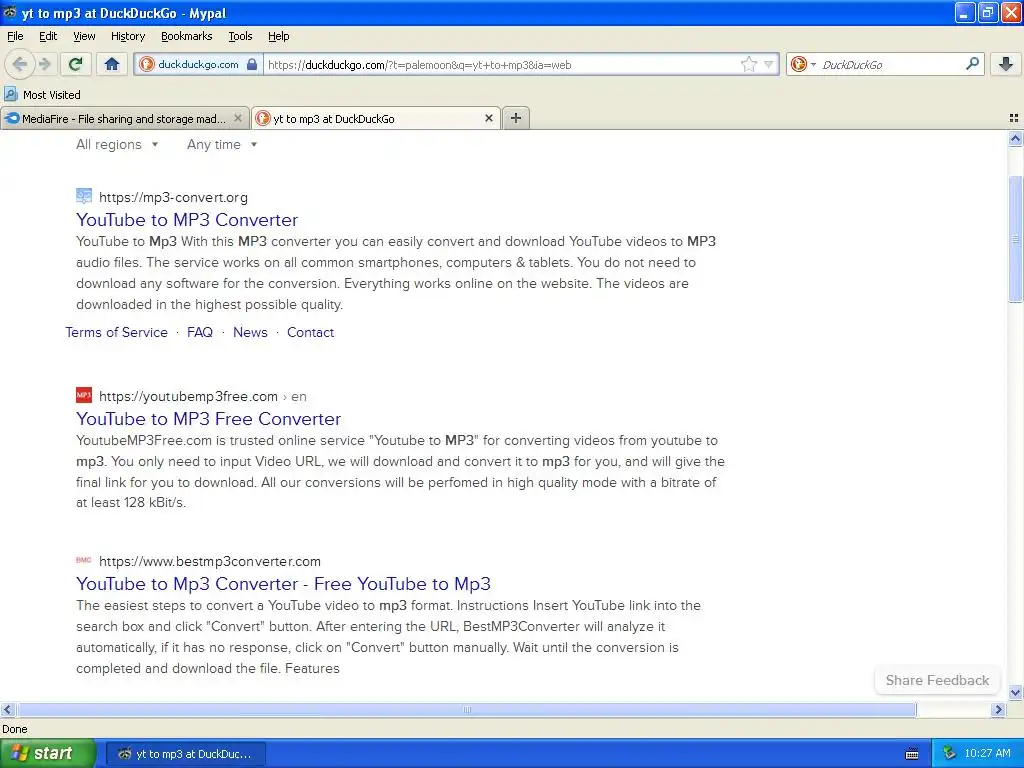The width and height of the screenshot is (1024, 768).
Task: Show all tabs grid icon
Action: [1014, 118]
